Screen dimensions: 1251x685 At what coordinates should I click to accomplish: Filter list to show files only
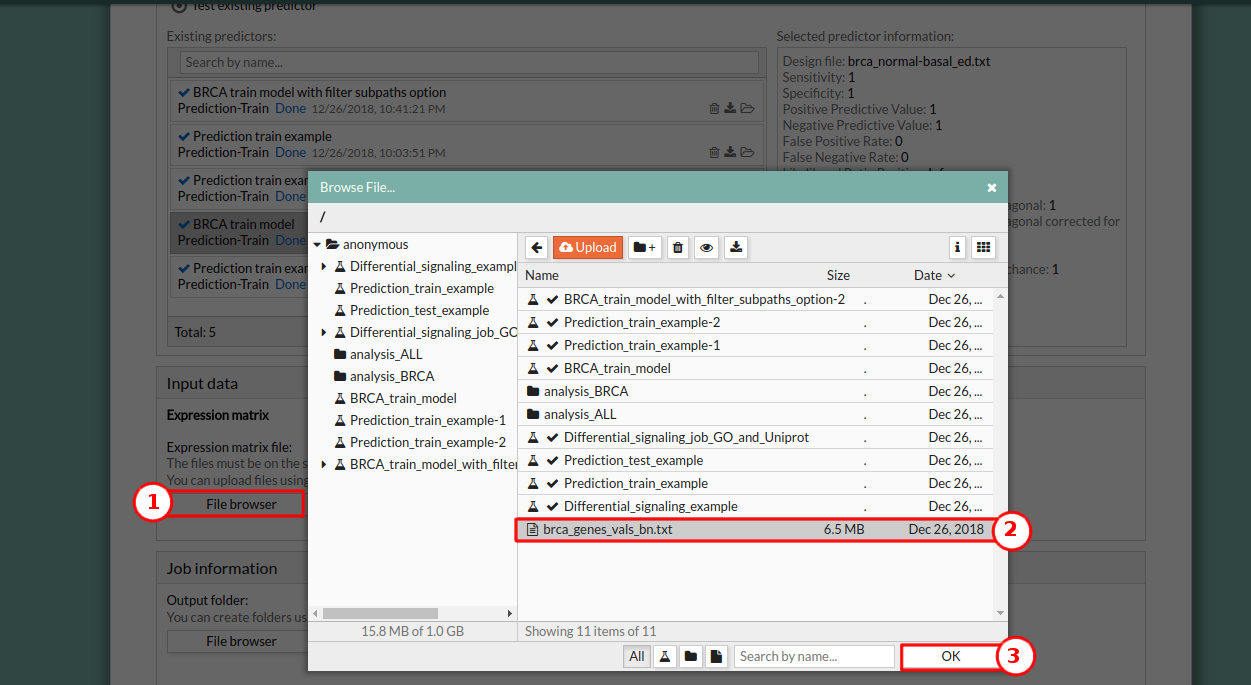coord(716,657)
